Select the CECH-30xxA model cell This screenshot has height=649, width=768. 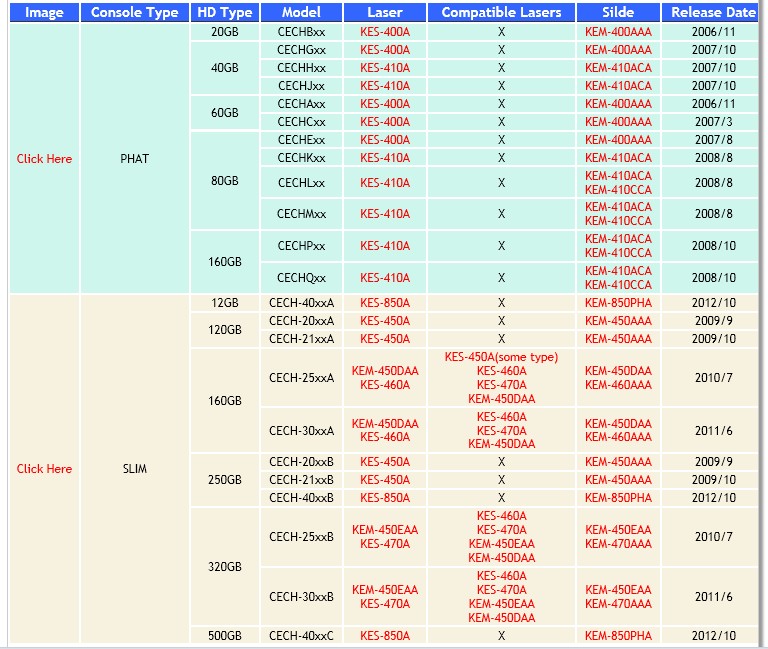click(301, 431)
